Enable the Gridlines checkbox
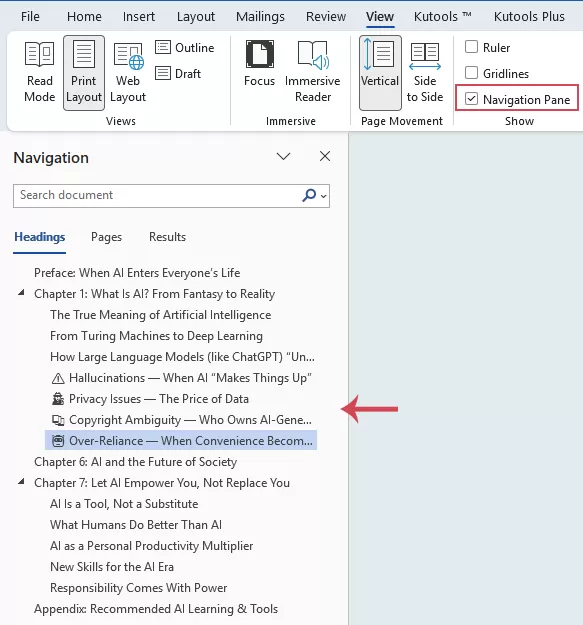Image resolution: width=583 pixels, height=625 pixels. [471, 73]
